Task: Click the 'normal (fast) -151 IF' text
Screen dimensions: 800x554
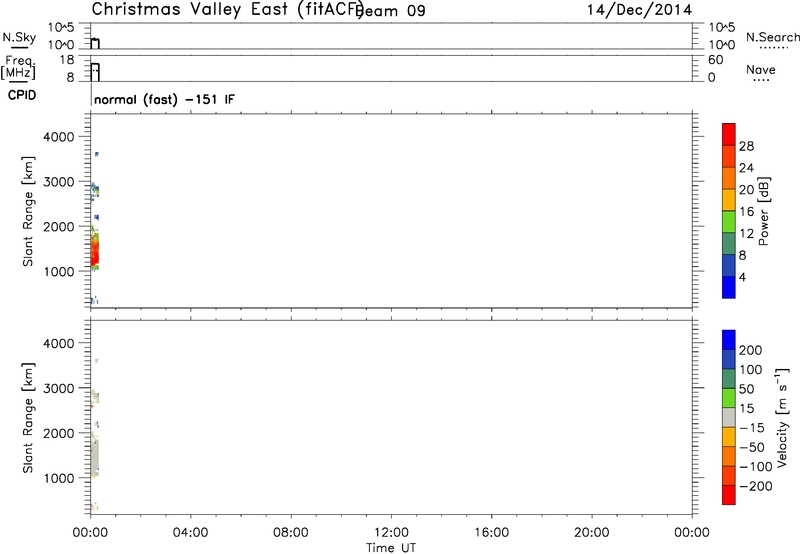Action: [164, 99]
